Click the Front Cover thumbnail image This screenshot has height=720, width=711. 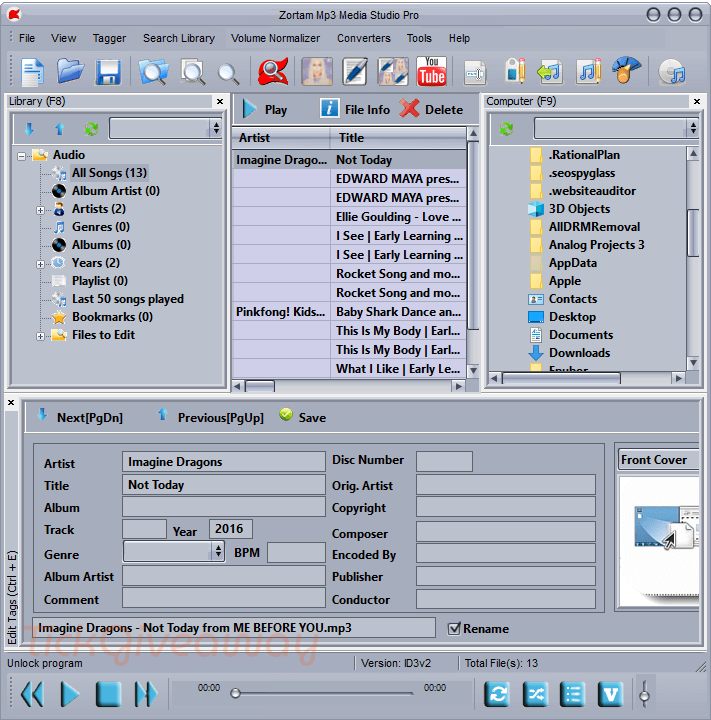tap(660, 540)
